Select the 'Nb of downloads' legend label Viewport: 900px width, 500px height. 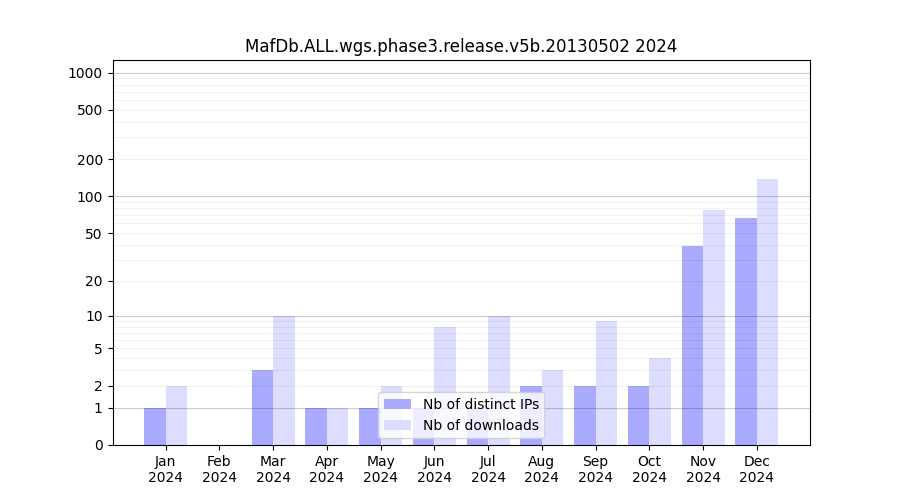pyautogui.click(x=480, y=425)
